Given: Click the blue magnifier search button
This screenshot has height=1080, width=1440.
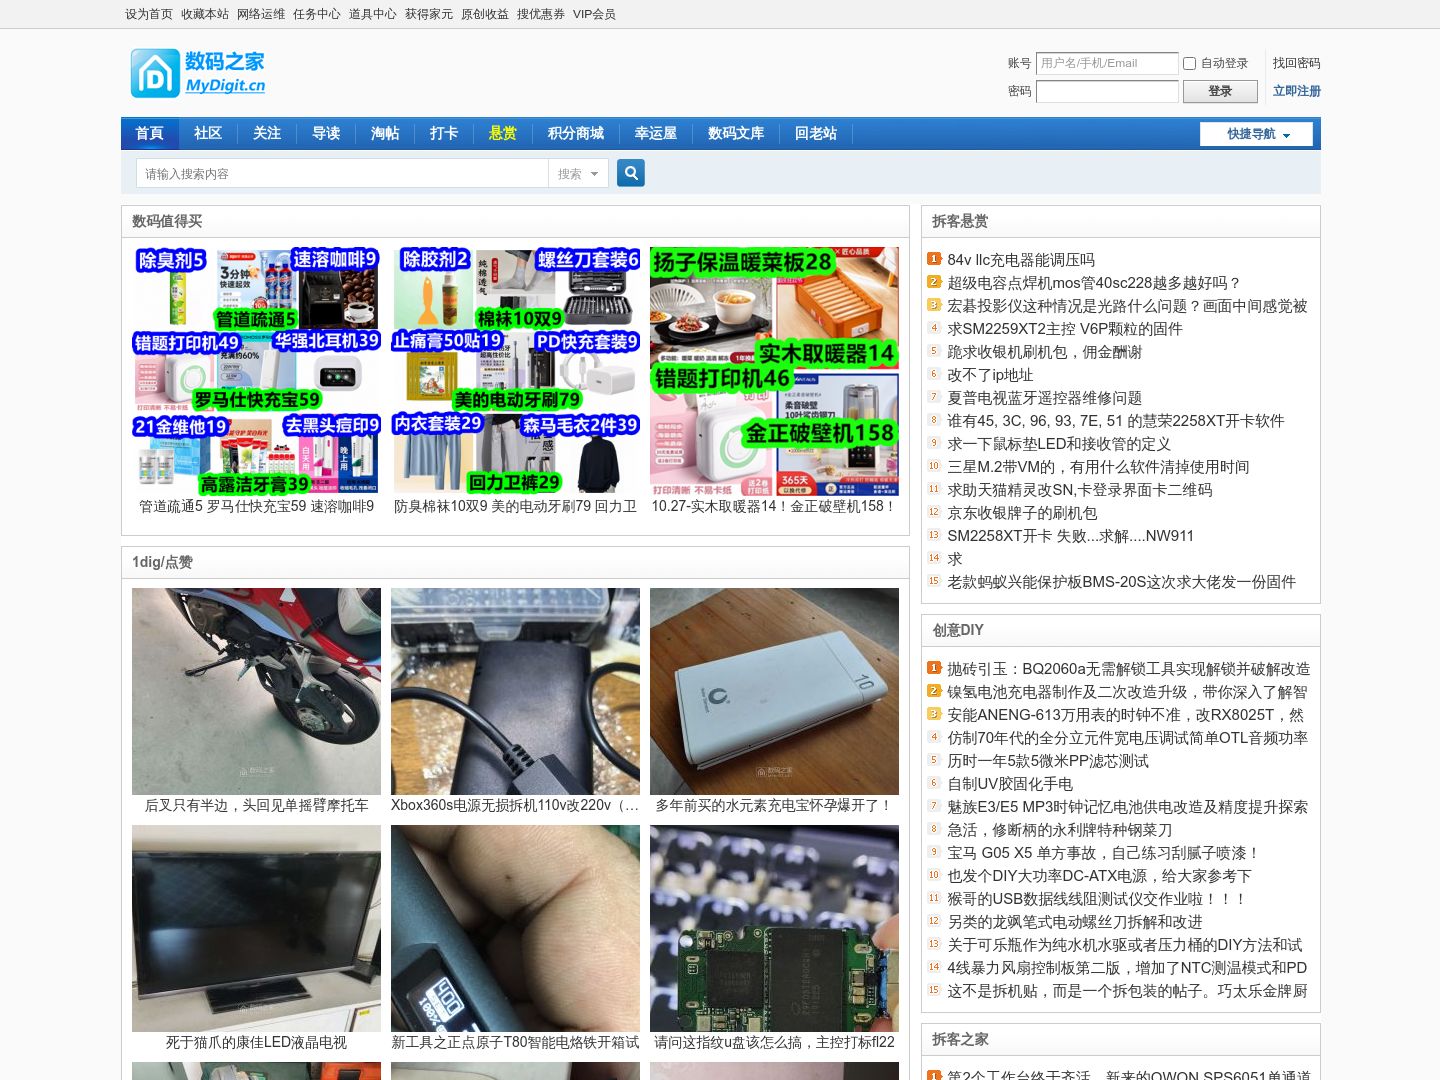Looking at the screenshot, I should click(x=631, y=173).
